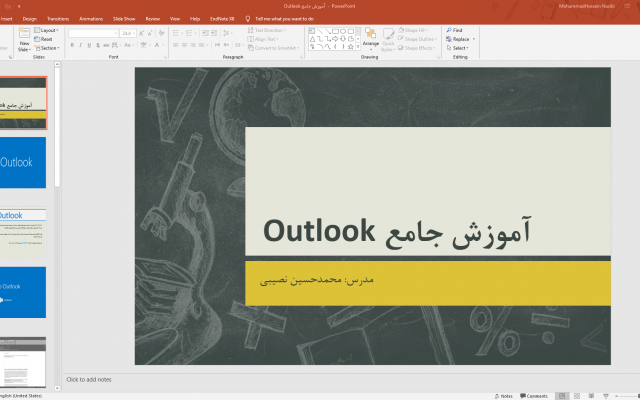
Task: Click Clear All Formatting icon
Action: [x=162, y=33]
